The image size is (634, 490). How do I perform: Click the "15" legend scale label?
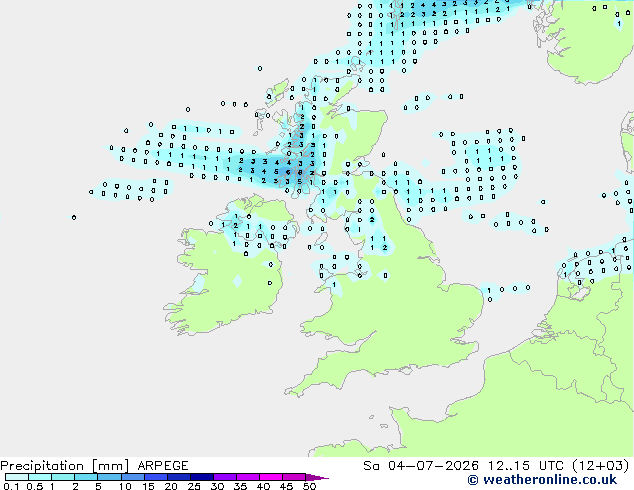pyautogui.click(x=148, y=486)
